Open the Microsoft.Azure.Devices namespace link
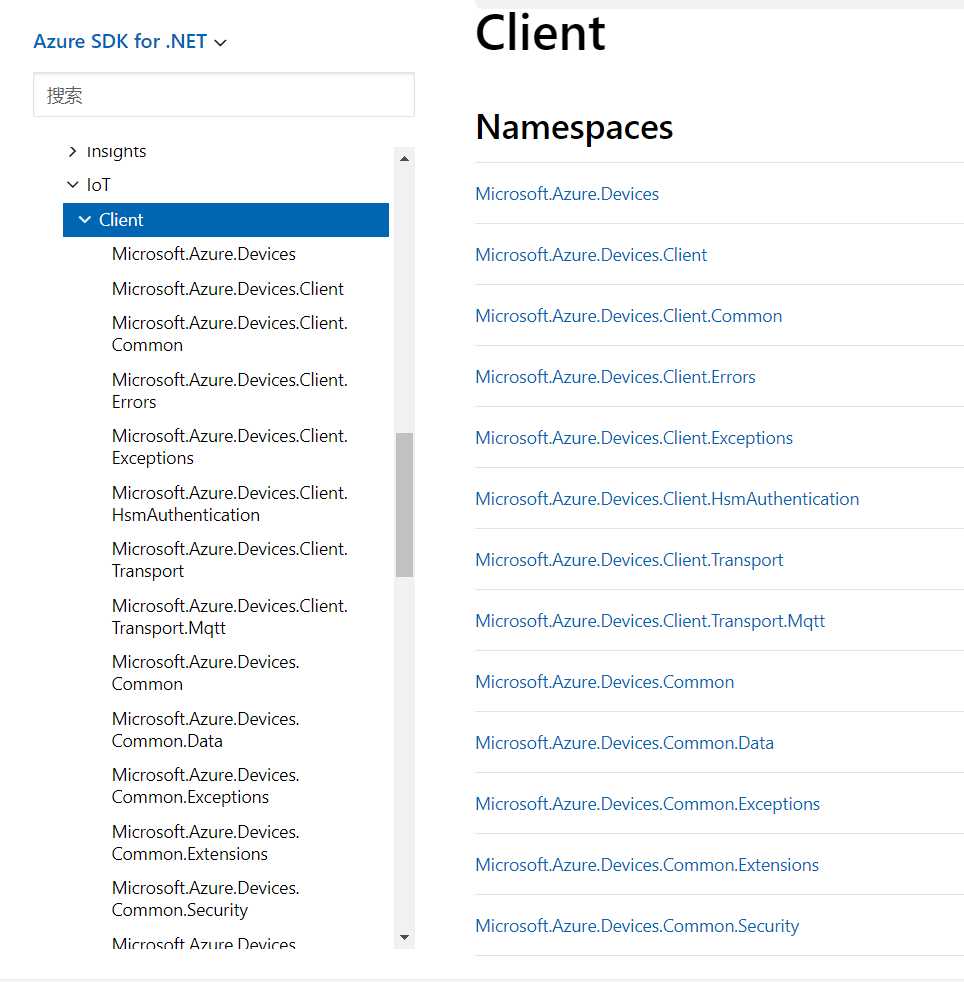This screenshot has height=982, width=964. (x=567, y=194)
